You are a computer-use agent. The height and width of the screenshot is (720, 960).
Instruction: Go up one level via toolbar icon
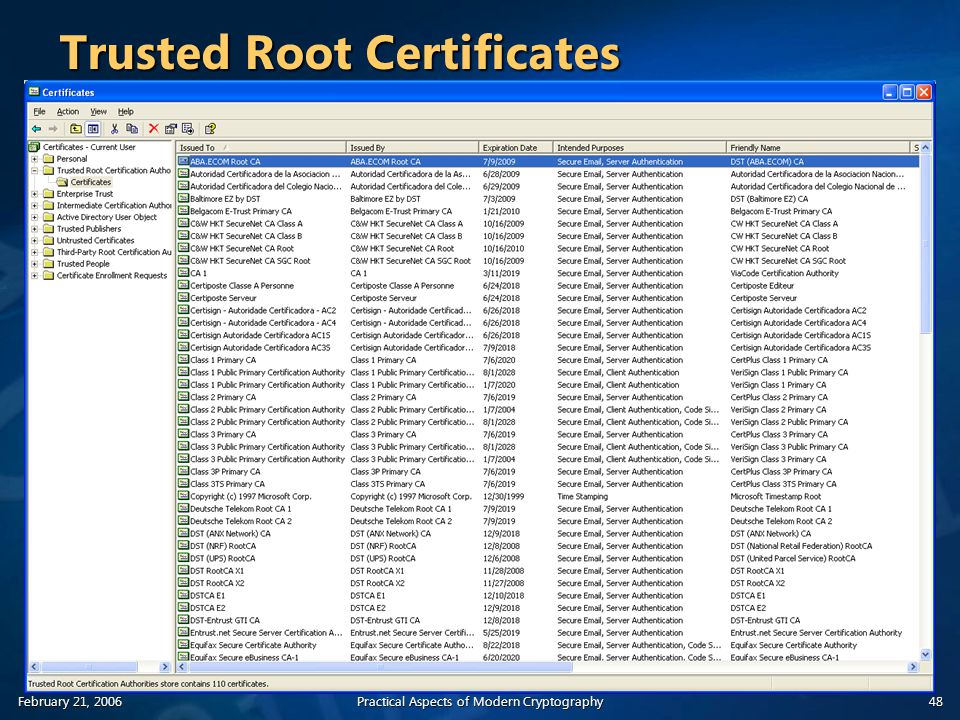pos(76,129)
